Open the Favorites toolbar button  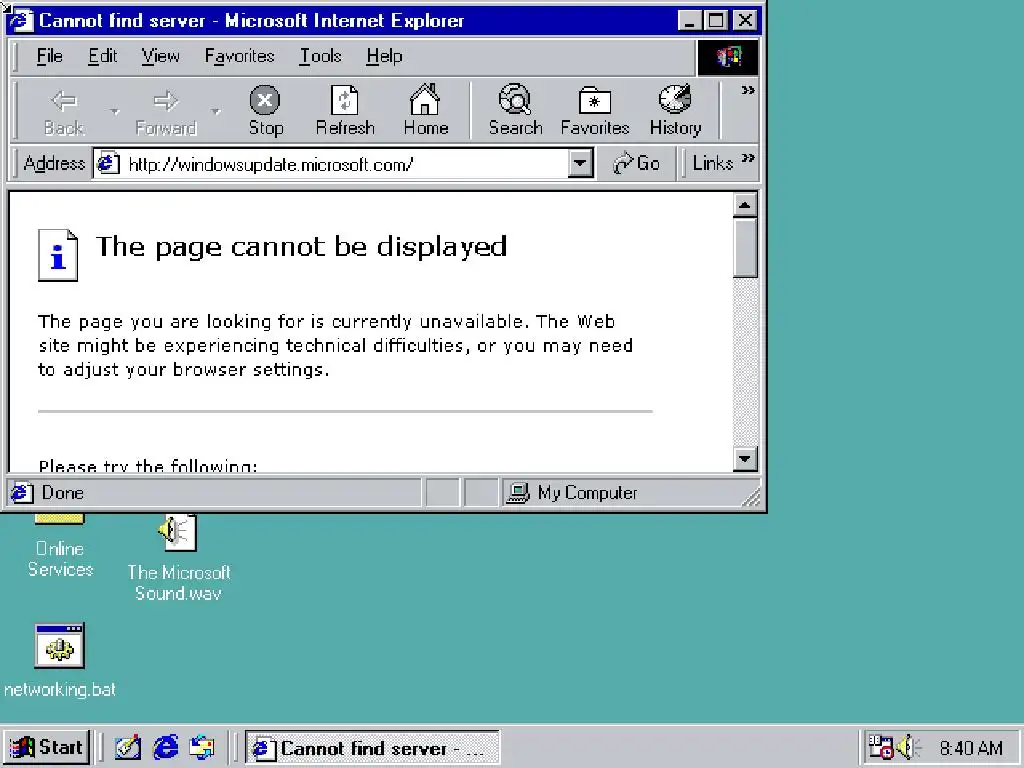click(x=594, y=111)
